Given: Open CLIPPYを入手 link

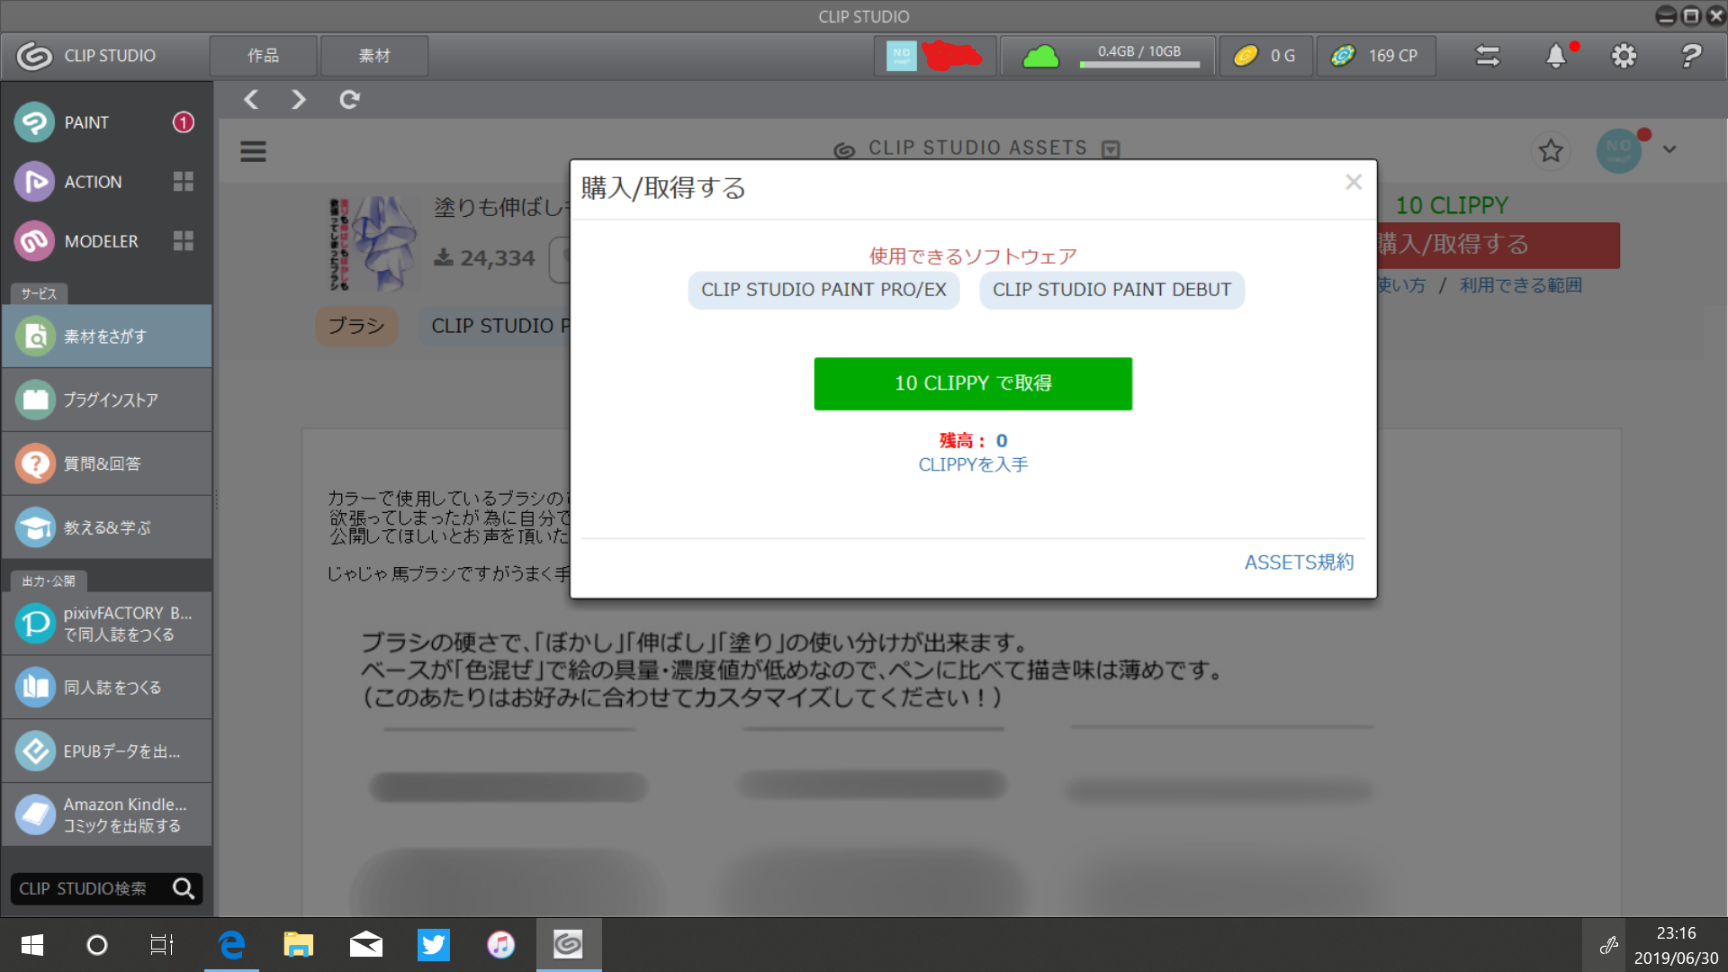Looking at the screenshot, I should click(973, 465).
